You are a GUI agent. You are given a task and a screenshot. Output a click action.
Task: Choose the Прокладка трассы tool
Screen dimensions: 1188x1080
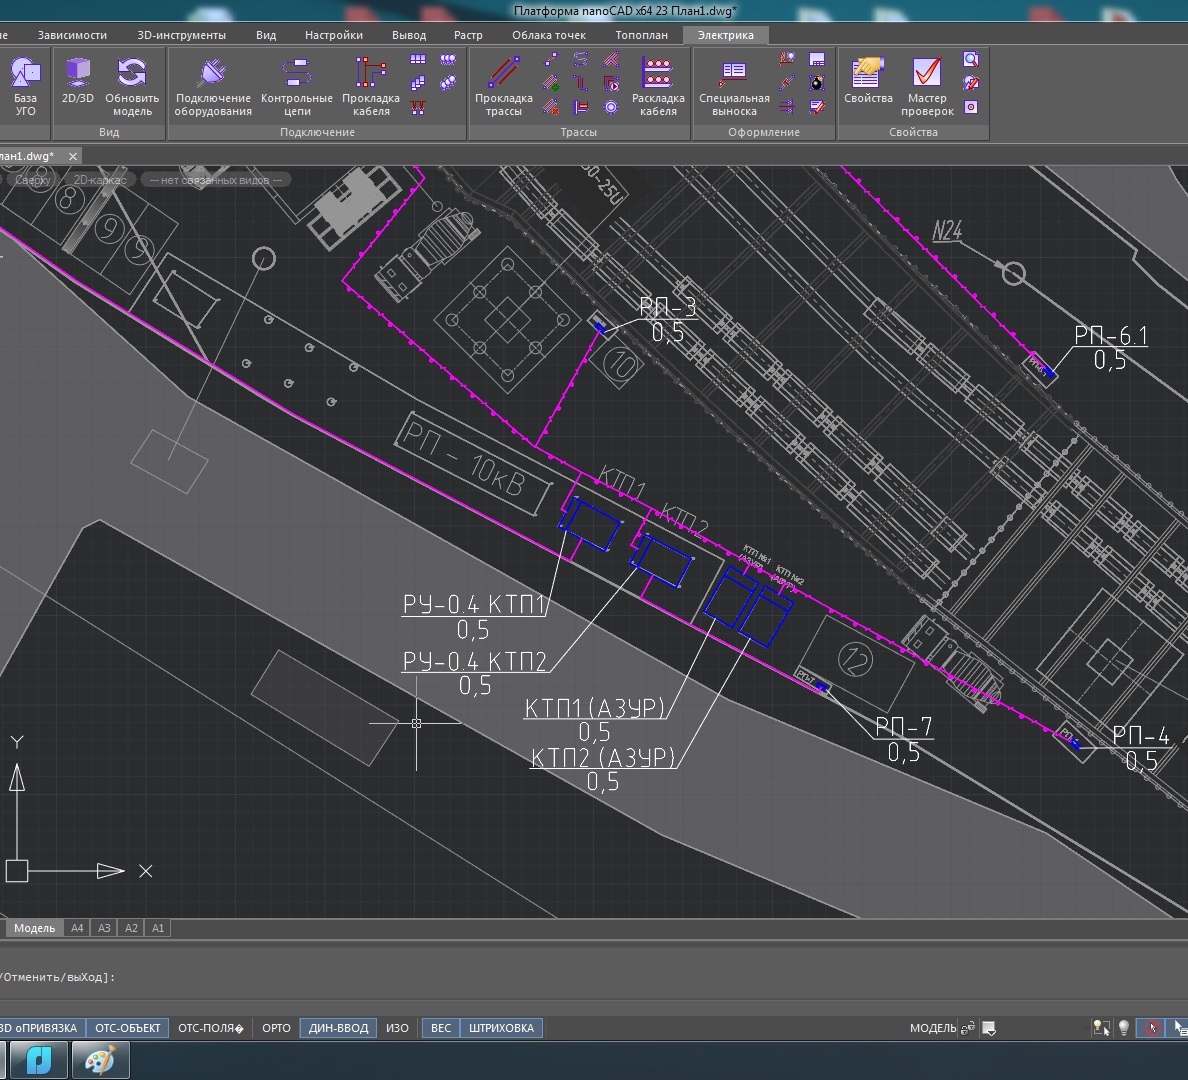point(503,85)
